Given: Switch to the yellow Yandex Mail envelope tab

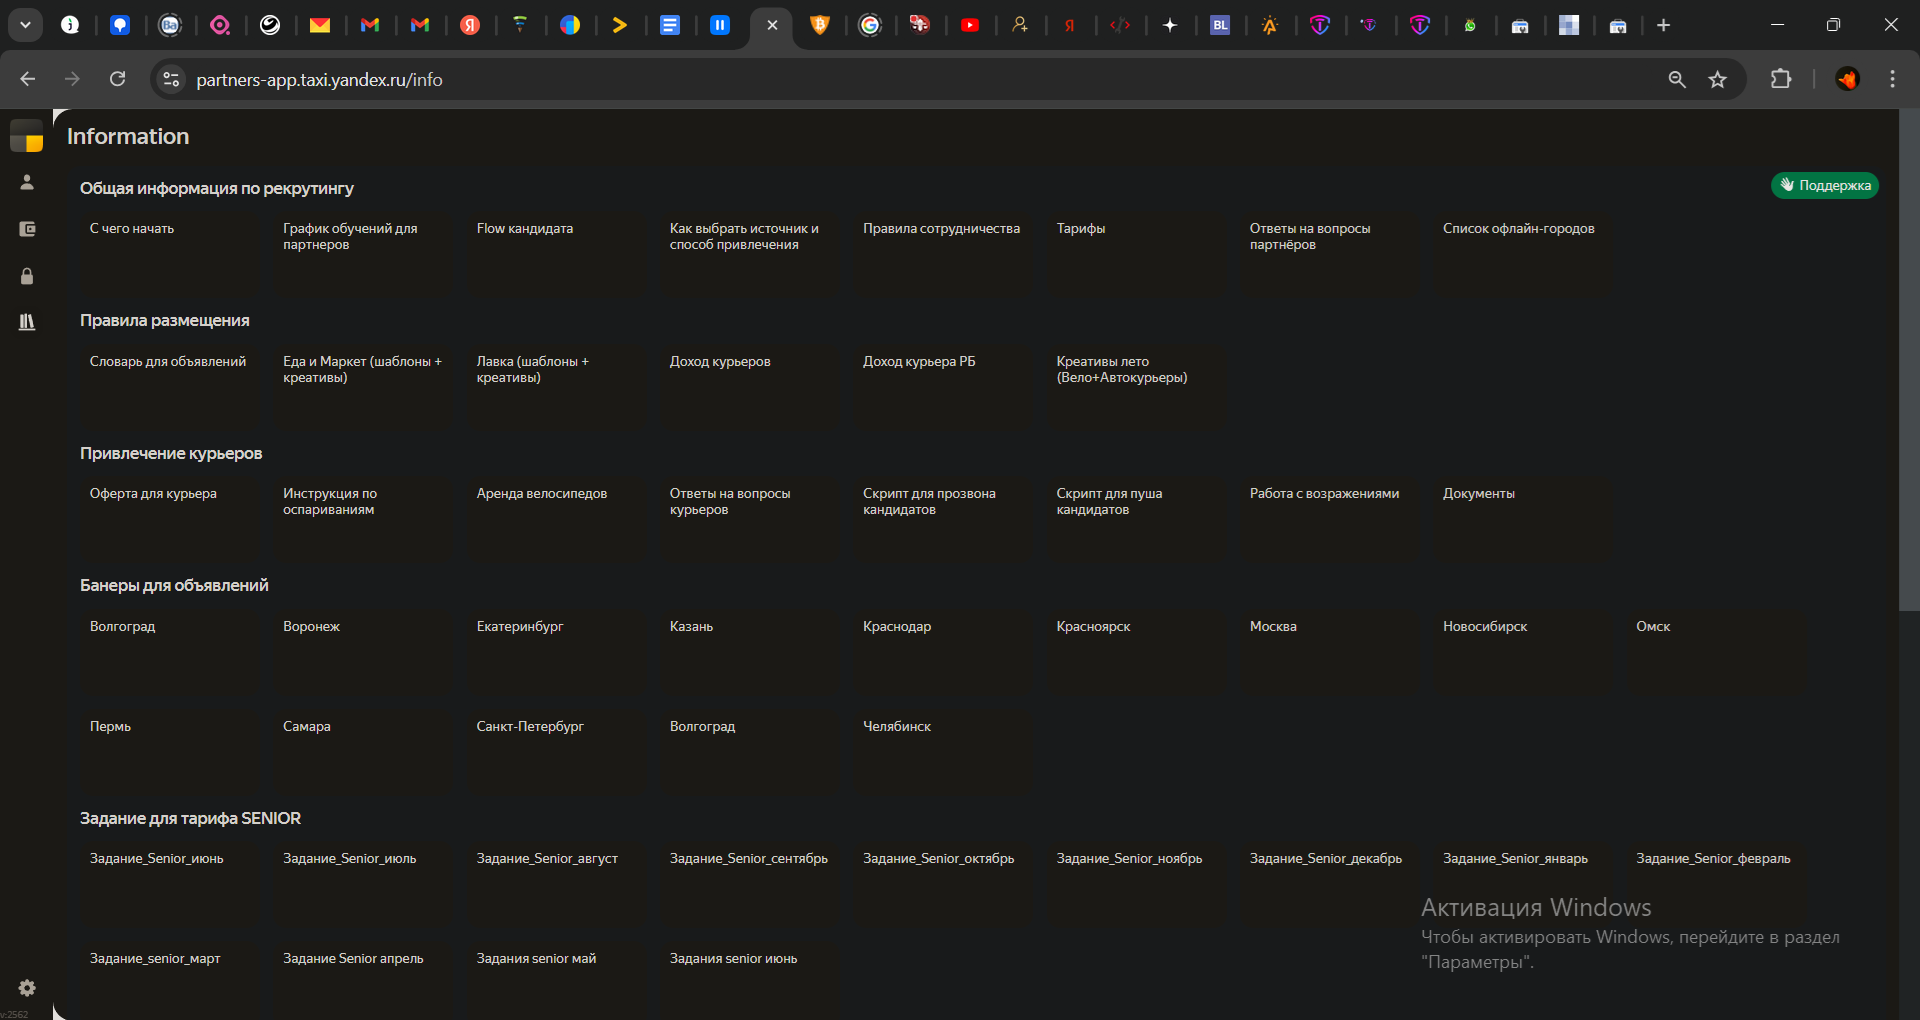Looking at the screenshot, I should 320,25.
